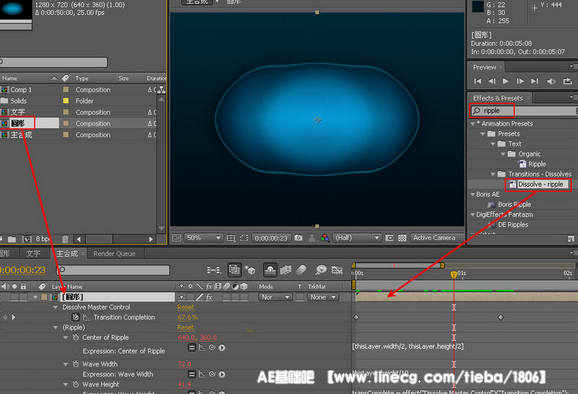Create new folder in project panel
578x394 pixels.
(x=12, y=239)
